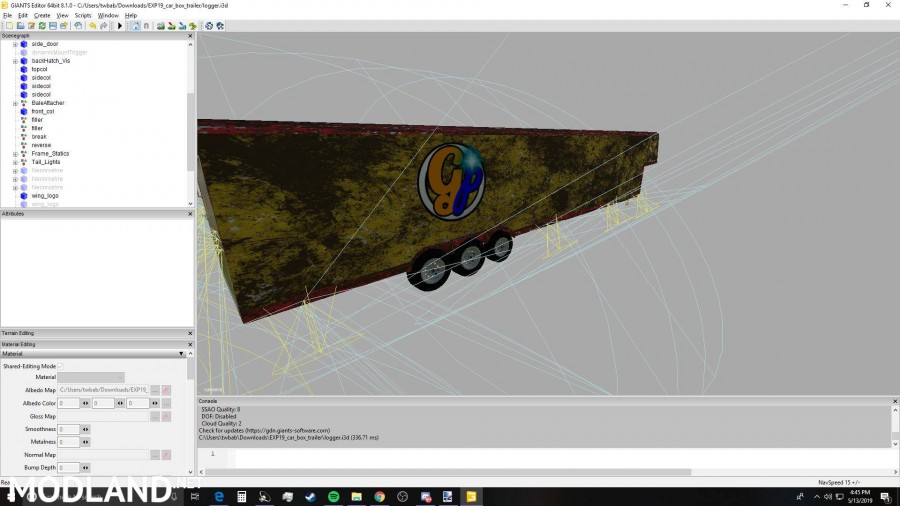The height and width of the screenshot is (506, 900).
Task: Open File Explorer from the taskbar
Action: 356,497
